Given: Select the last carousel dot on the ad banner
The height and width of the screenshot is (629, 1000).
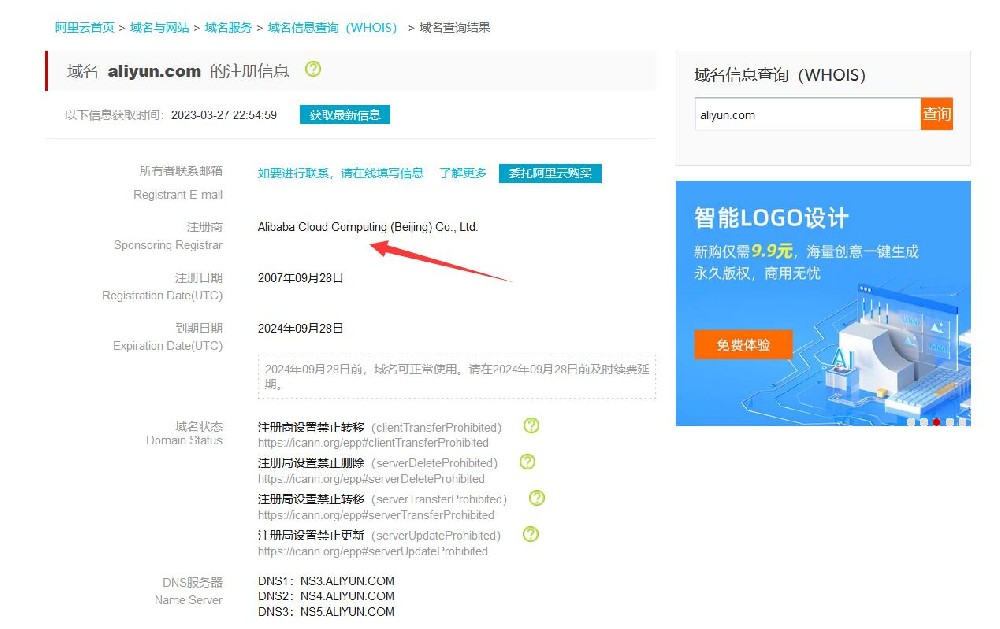Looking at the screenshot, I should point(962,422).
